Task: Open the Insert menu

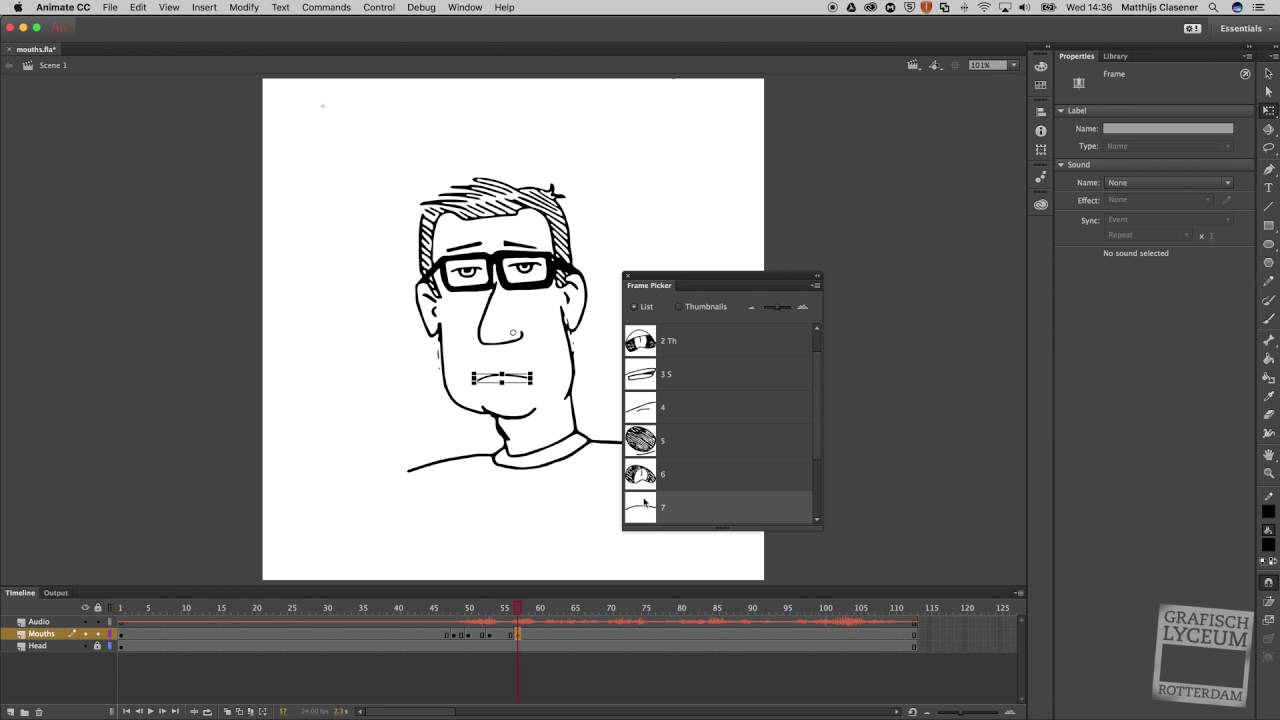Action: (204, 7)
